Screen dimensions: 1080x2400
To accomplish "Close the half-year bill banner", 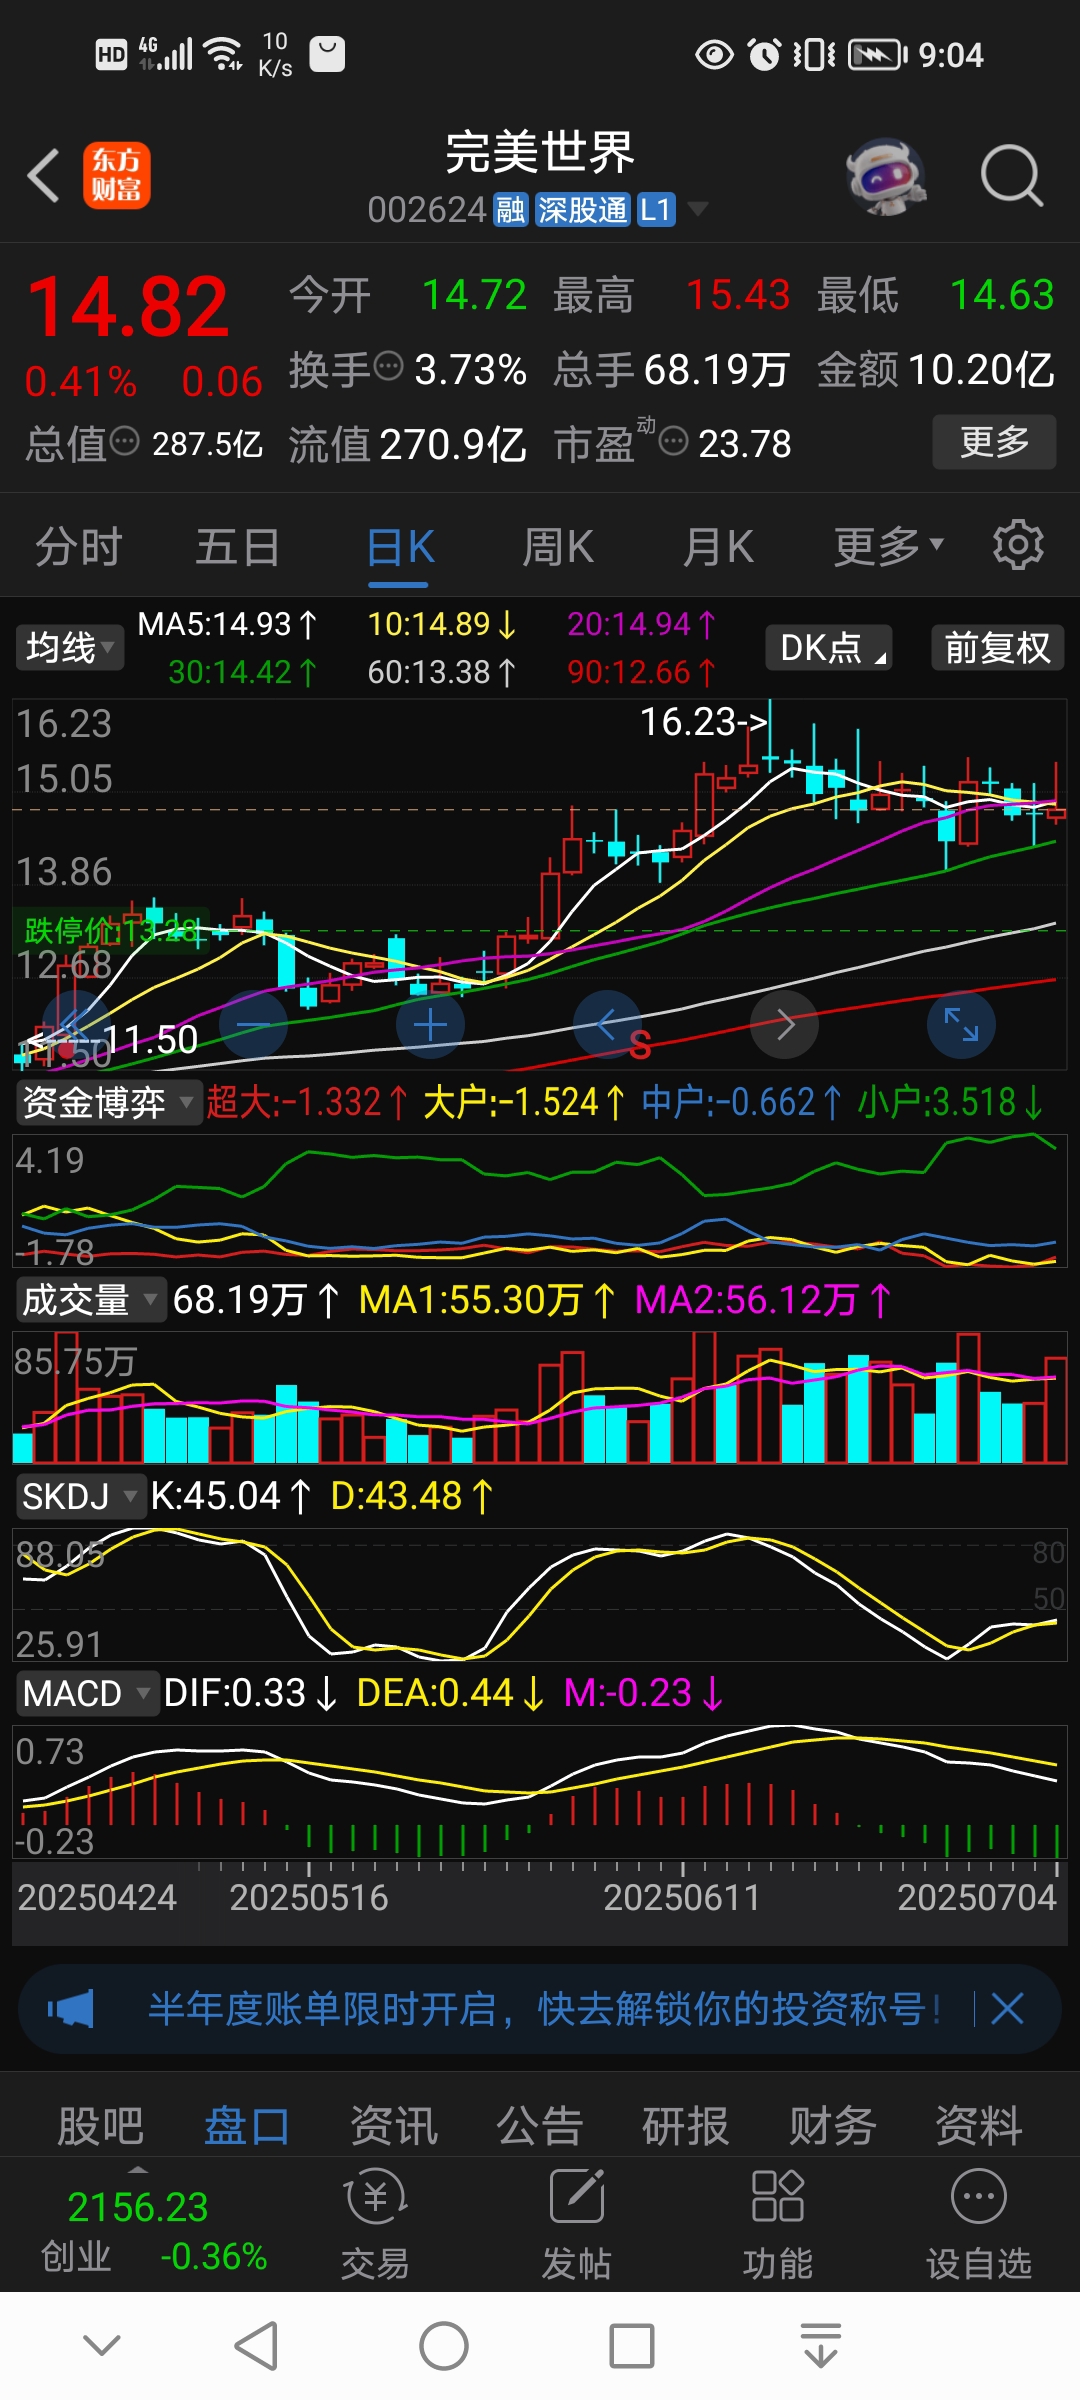I will [x=1007, y=2008].
